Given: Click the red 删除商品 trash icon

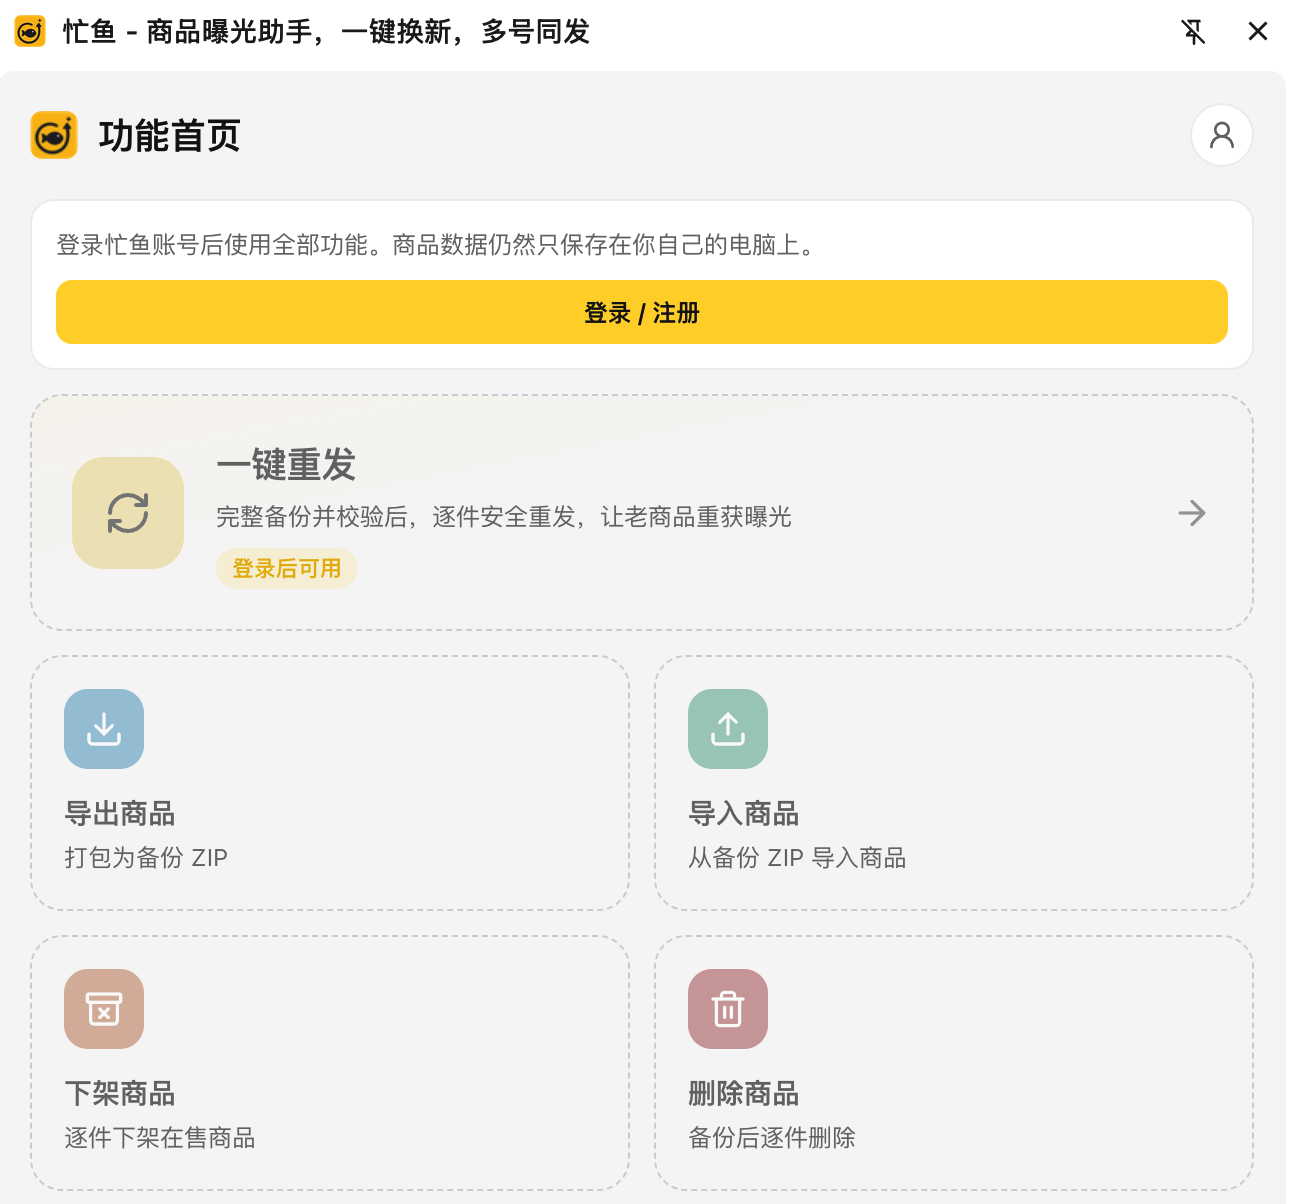Looking at the screenshot, I should pos(728,1009).
